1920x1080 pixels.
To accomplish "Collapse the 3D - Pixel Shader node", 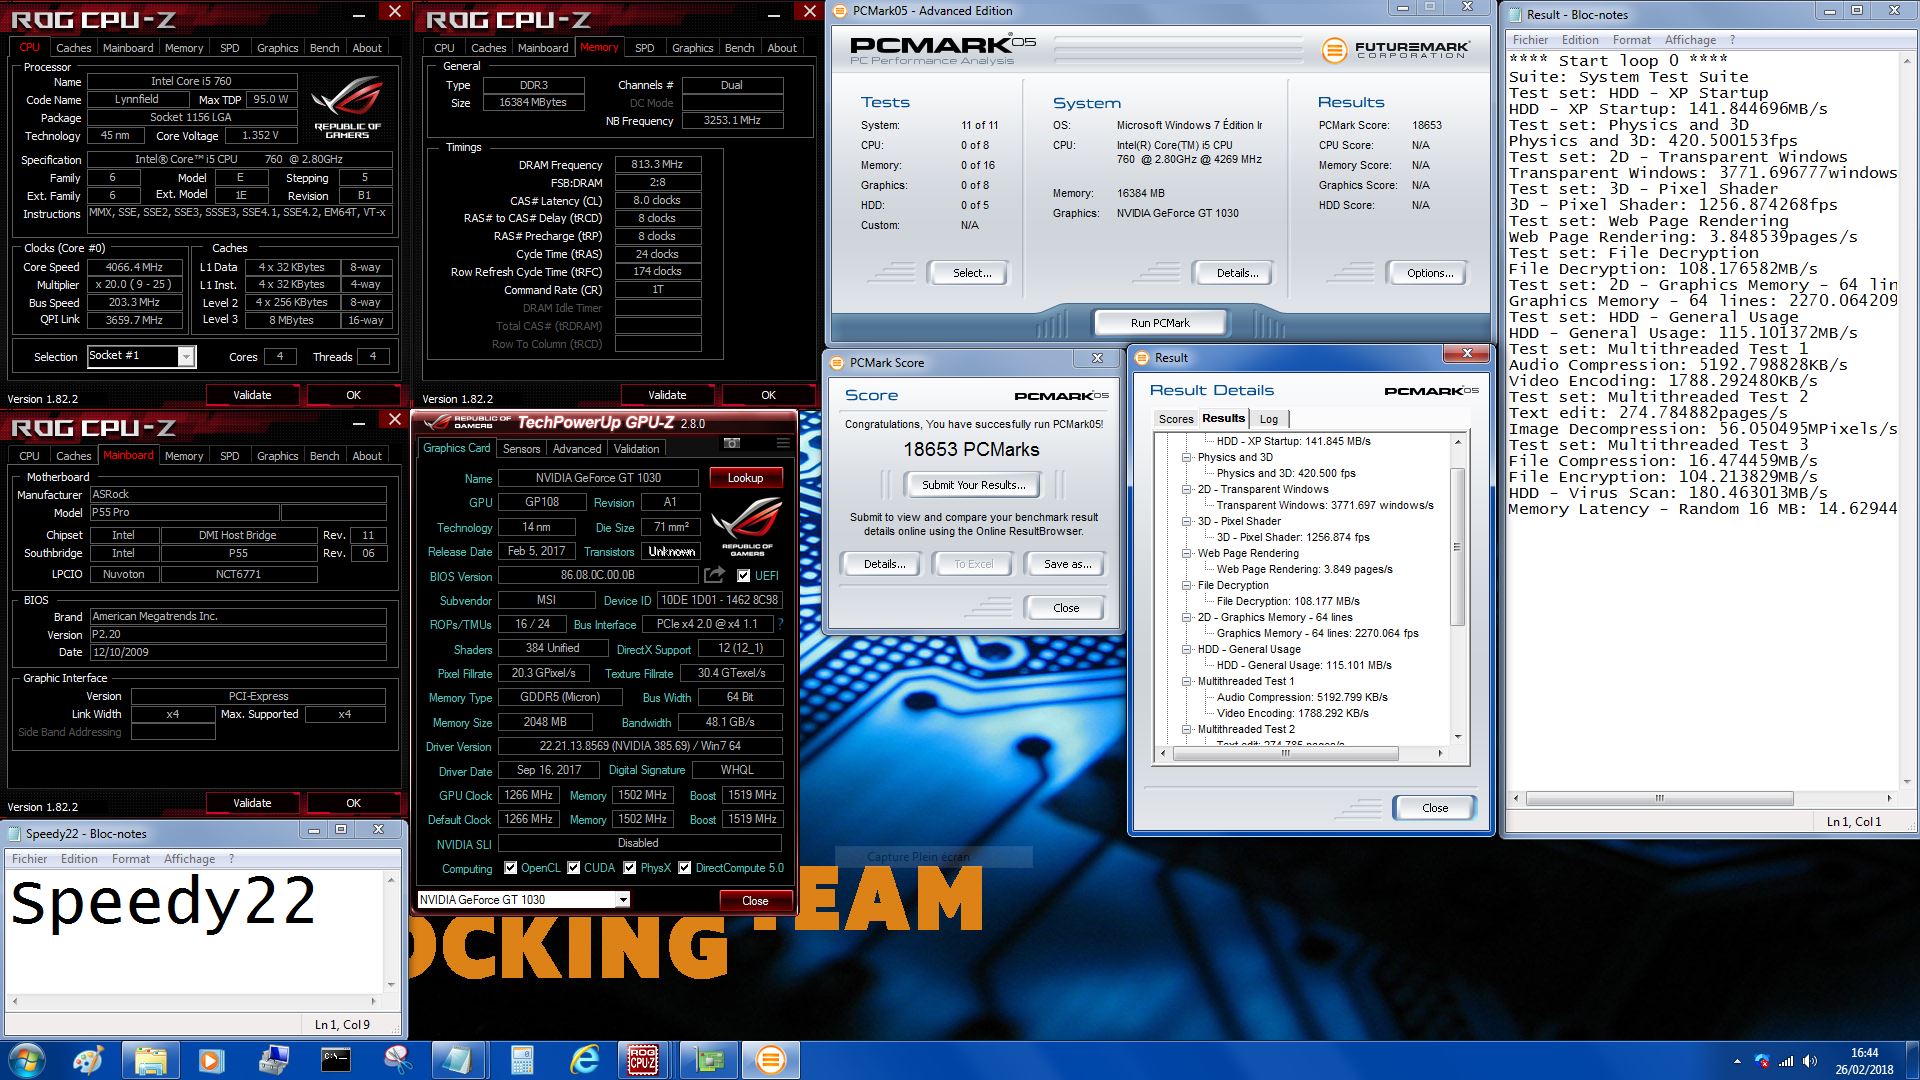I will (1187, 521).
